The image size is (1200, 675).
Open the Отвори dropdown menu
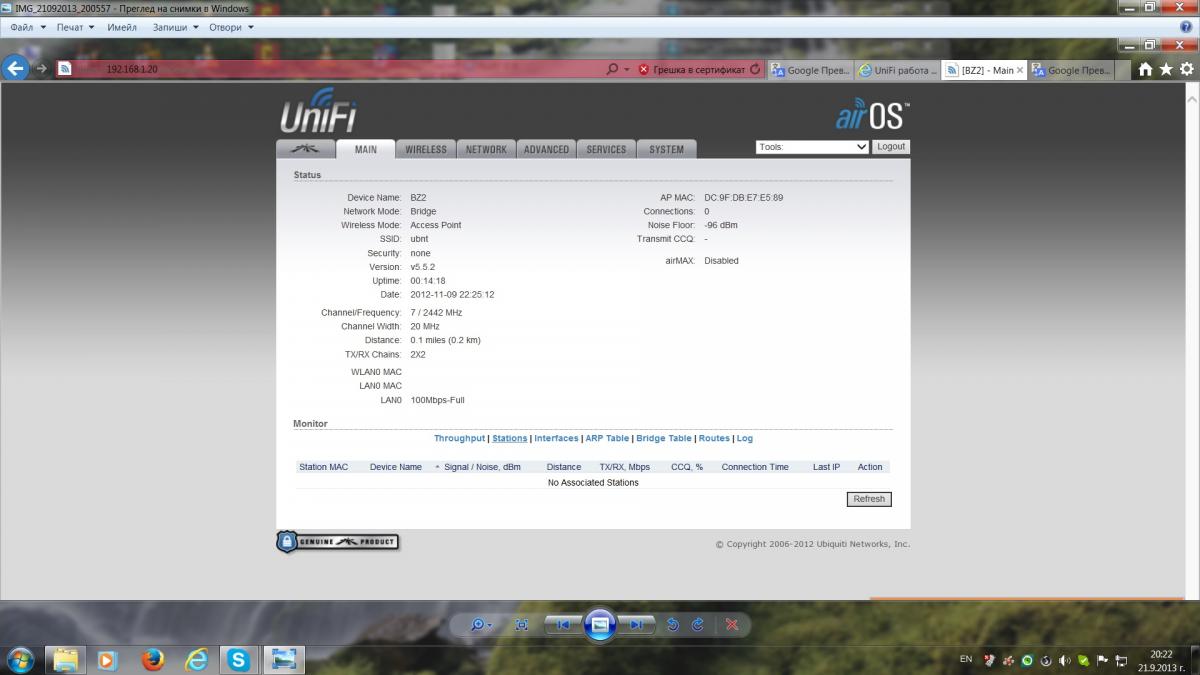coord(231,28)
